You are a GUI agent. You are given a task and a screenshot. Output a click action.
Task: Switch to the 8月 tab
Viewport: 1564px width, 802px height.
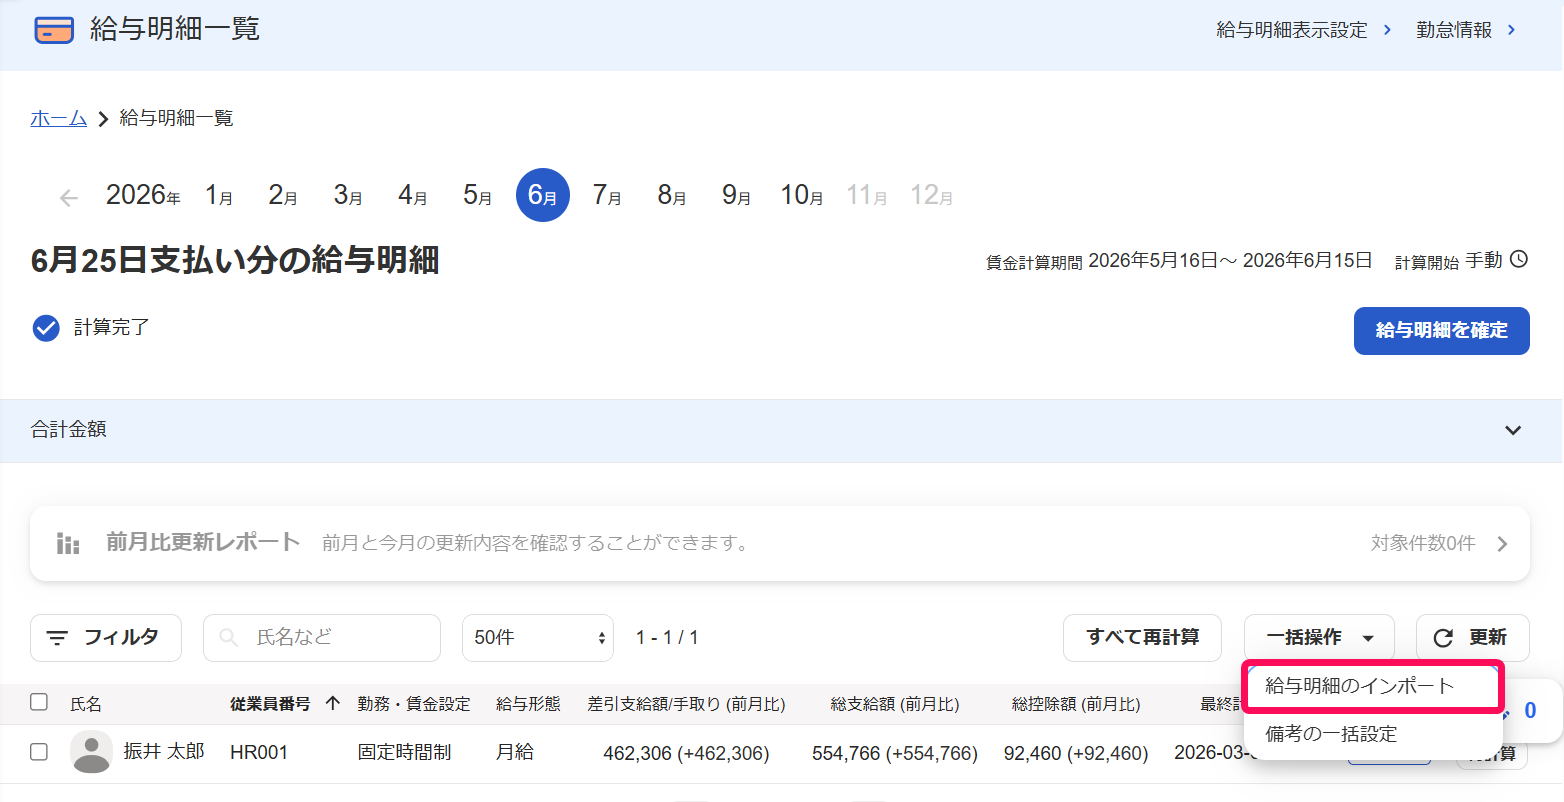(672, 195)
